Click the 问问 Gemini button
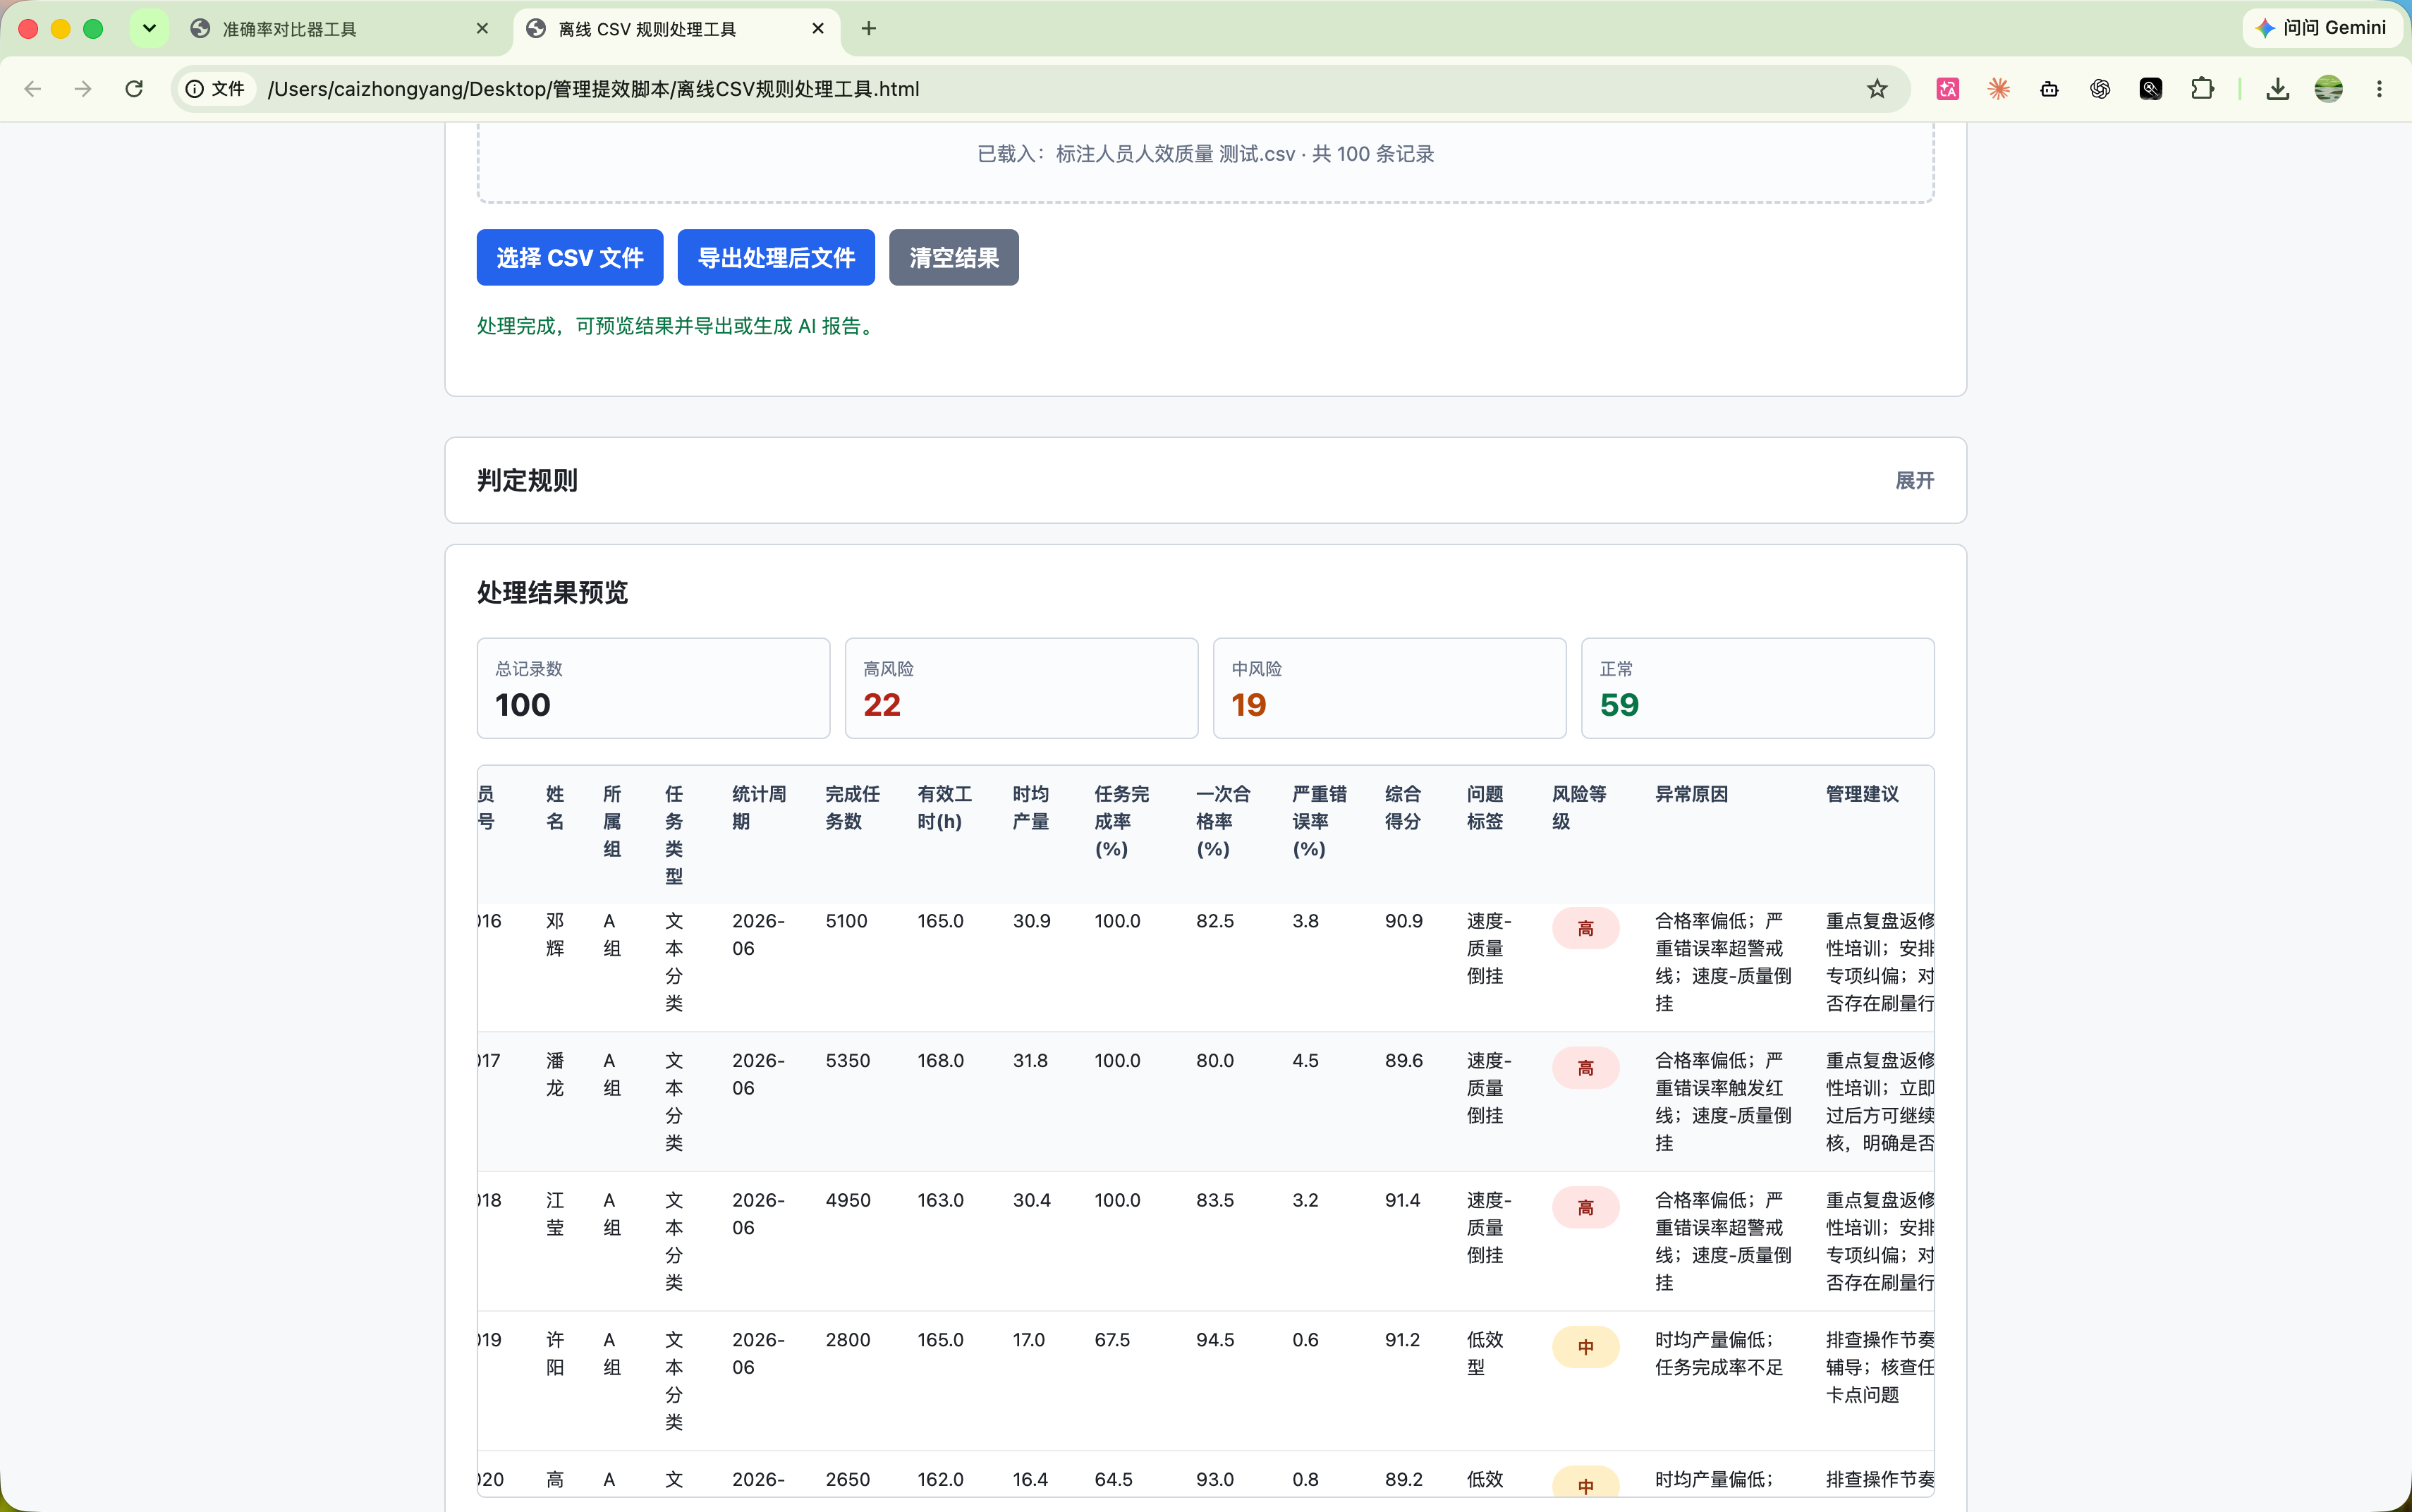The width and height of the screenshot is (2412, 1512). pyautogui.click(x=2323, y=28)
